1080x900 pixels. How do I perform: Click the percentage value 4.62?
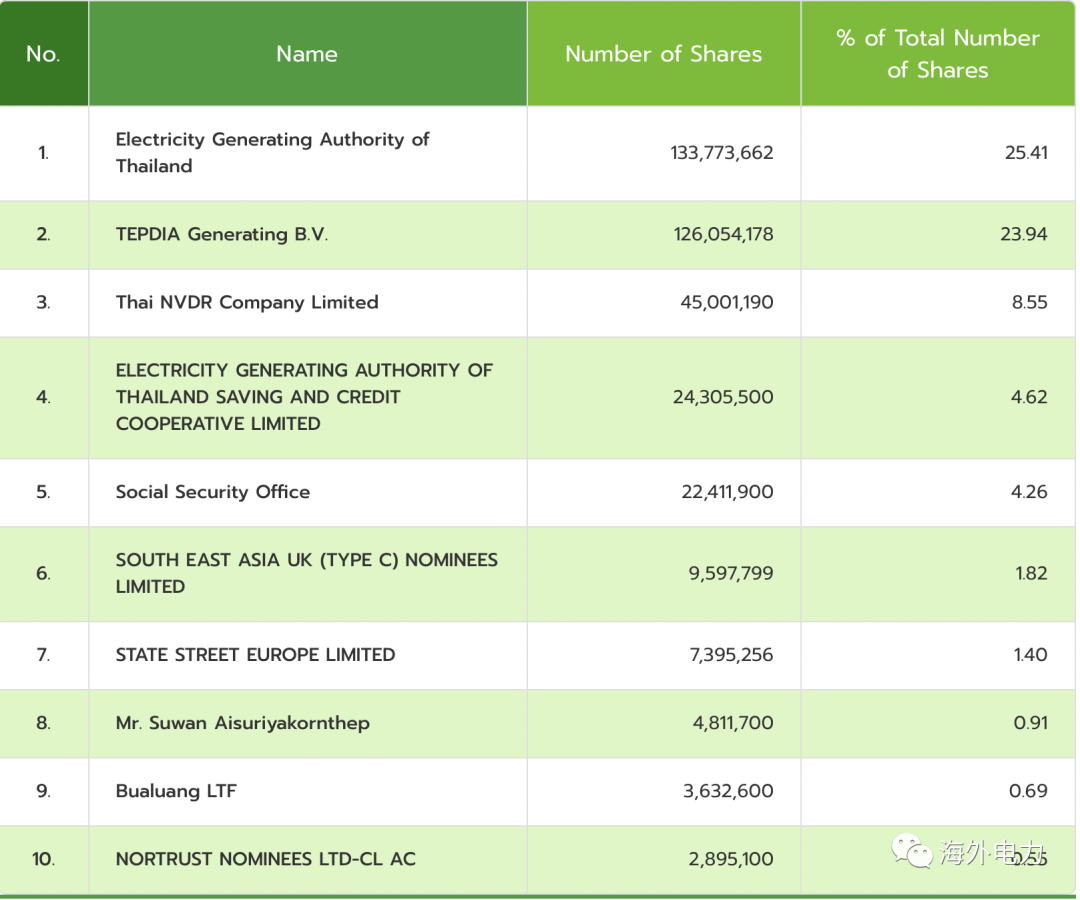[x=1028, y=397]
